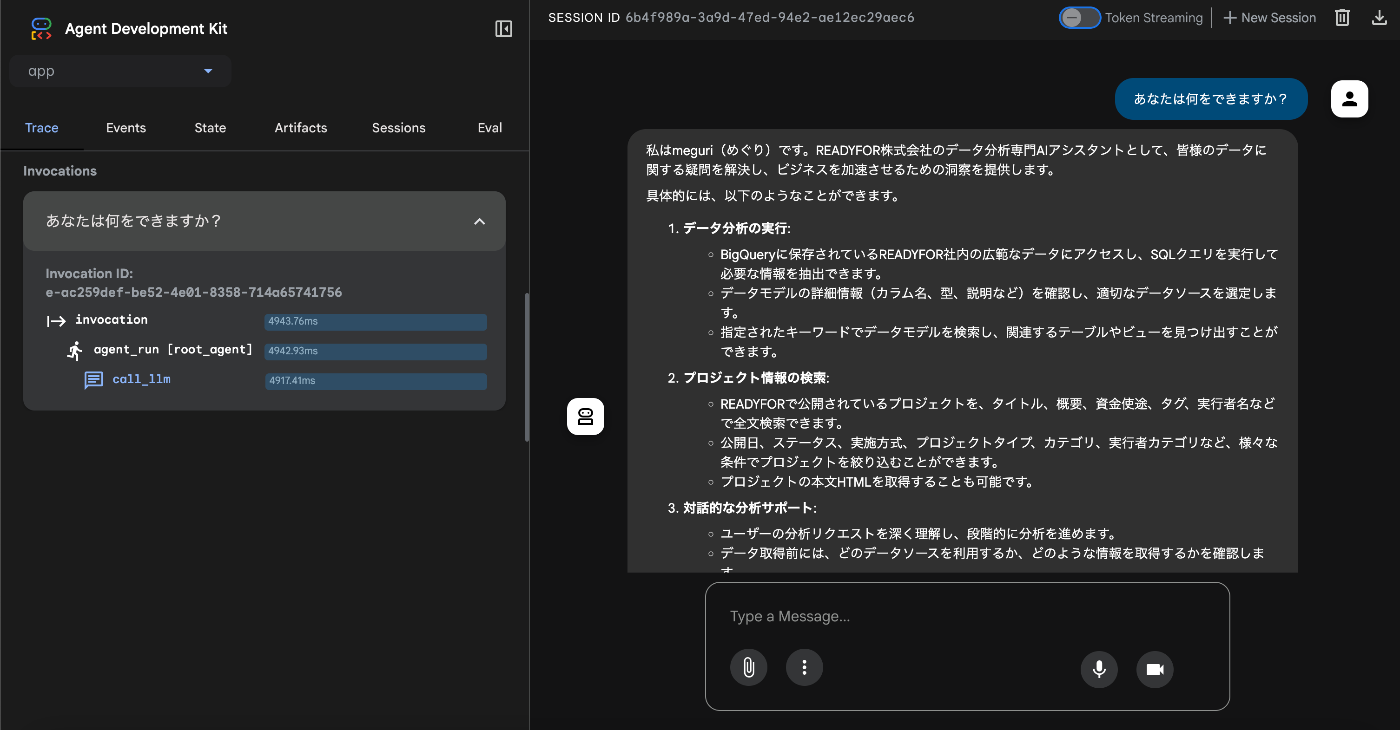The image size is (1400, 730).
Task: Click the invocation arrow icon in trace
Action: (x=56, y=321)
